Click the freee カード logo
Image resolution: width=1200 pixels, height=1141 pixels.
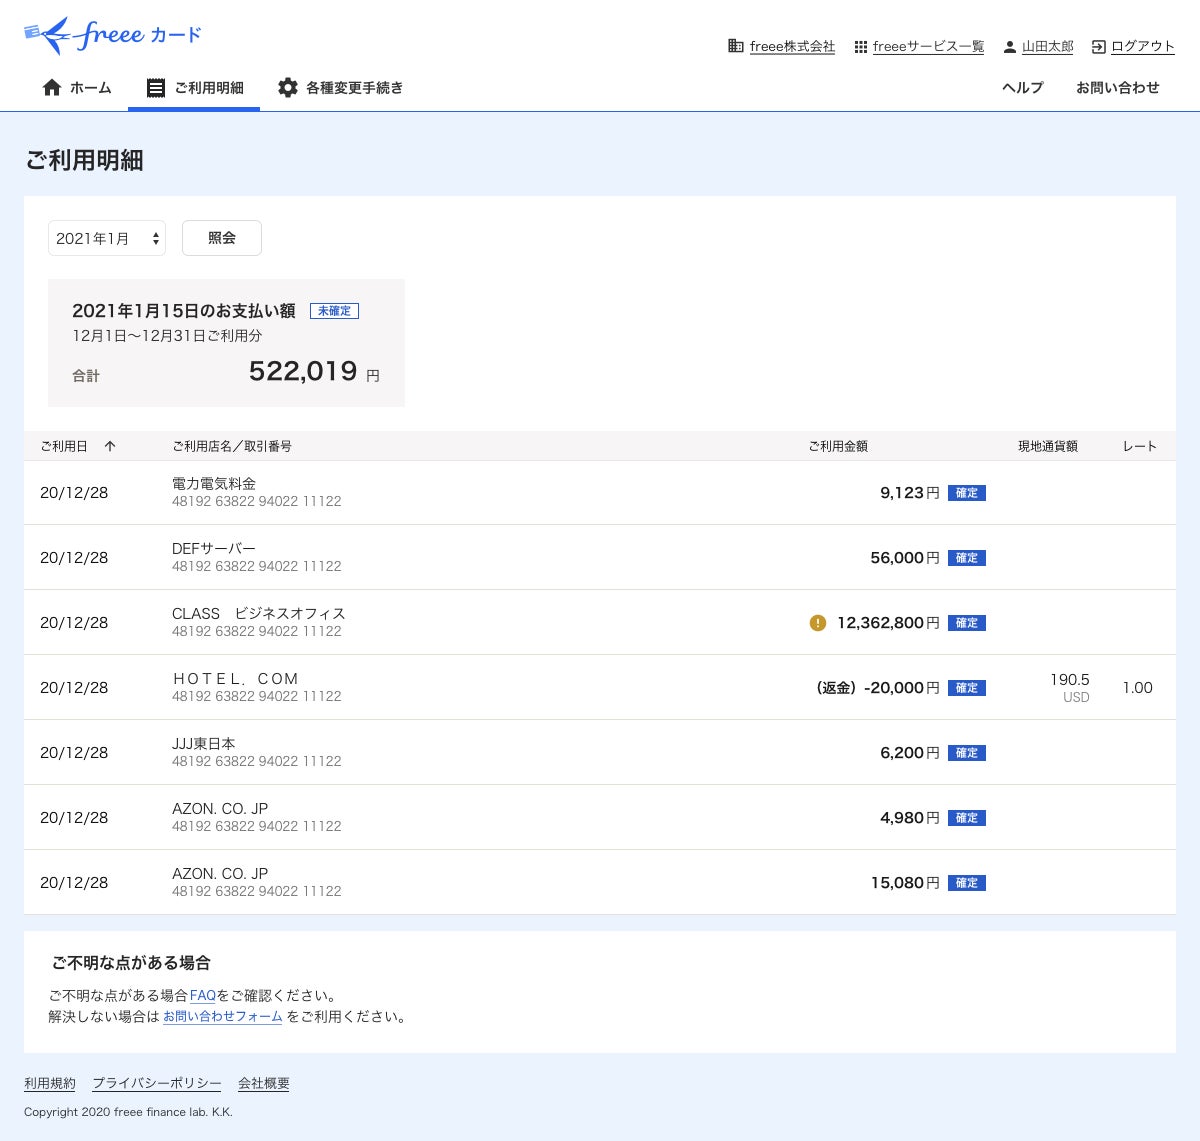pyautogui.click(x=112, y=35)
